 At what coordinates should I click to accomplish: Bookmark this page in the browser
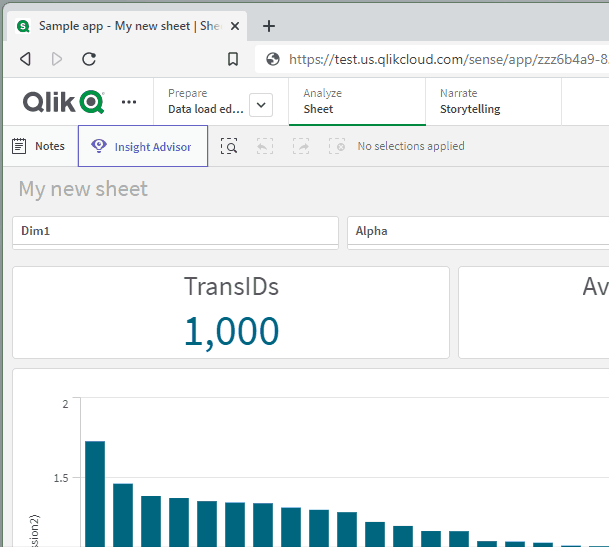233,59
